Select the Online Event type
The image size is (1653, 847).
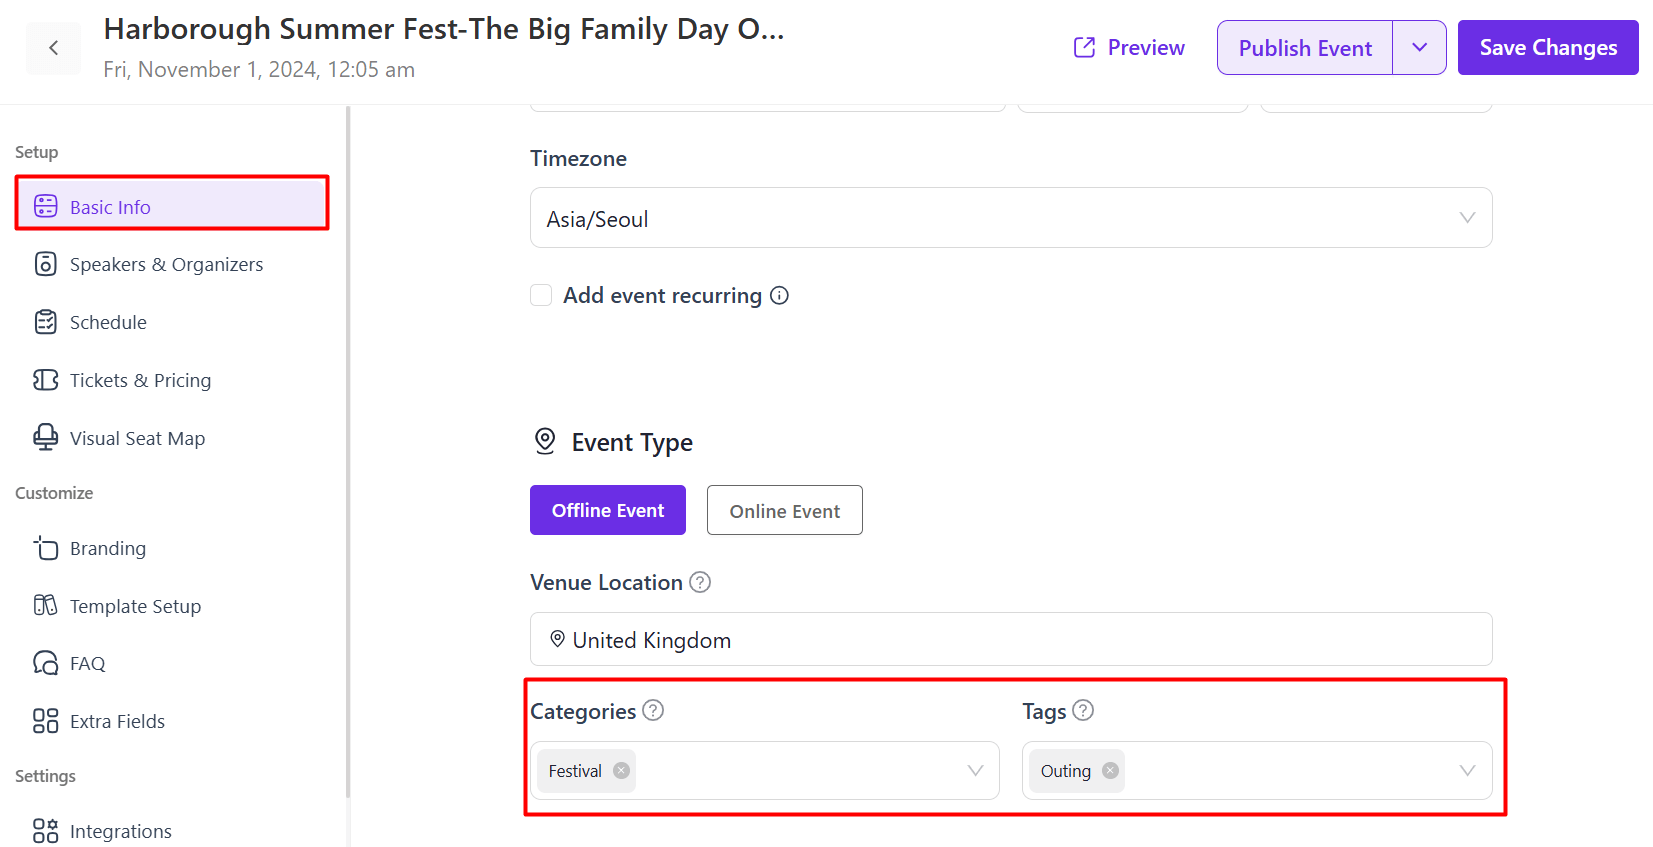click(785, 510)
